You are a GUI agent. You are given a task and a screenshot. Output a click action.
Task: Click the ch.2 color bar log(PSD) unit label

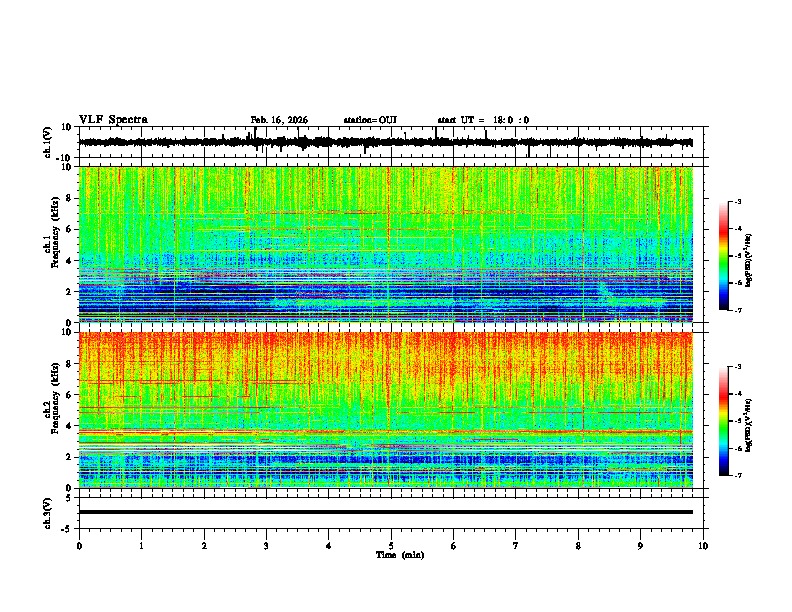click(x=749, y=424)
